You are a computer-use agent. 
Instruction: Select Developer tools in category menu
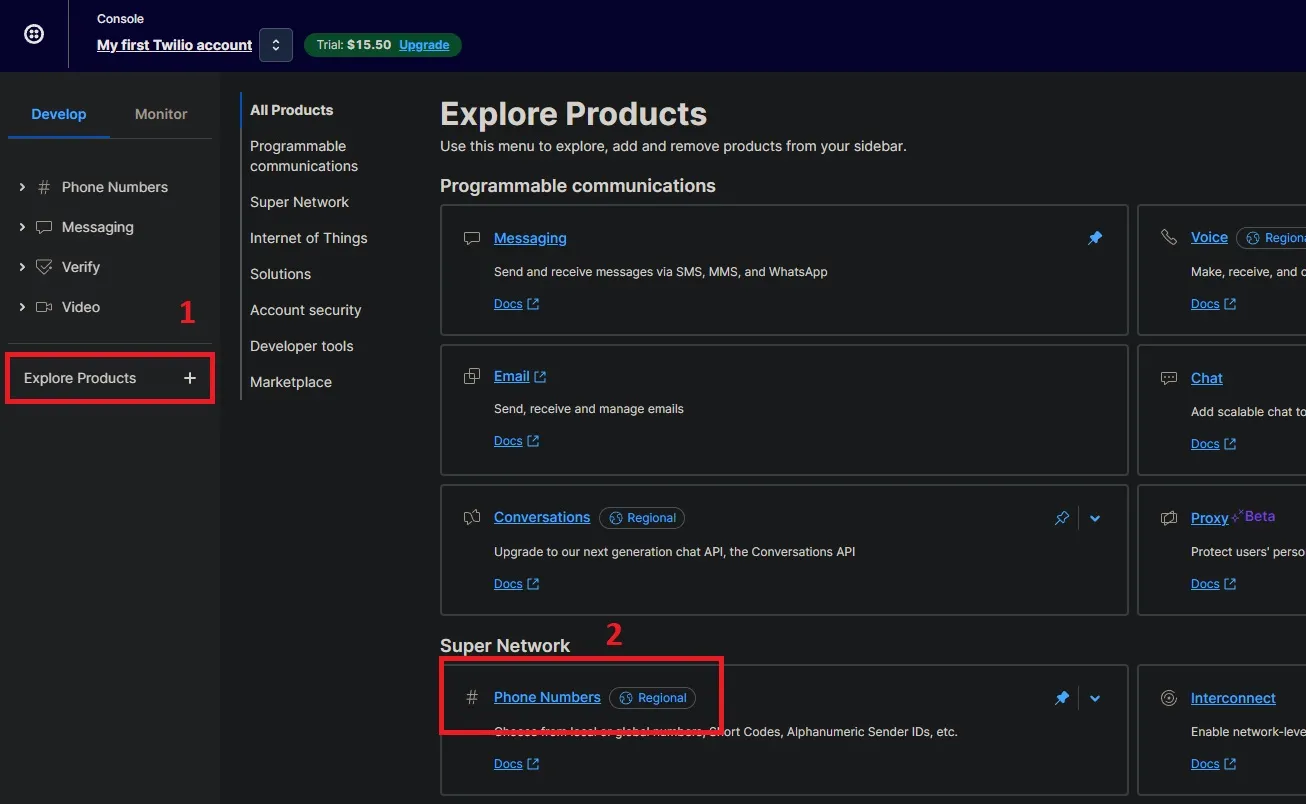[302, 346]
